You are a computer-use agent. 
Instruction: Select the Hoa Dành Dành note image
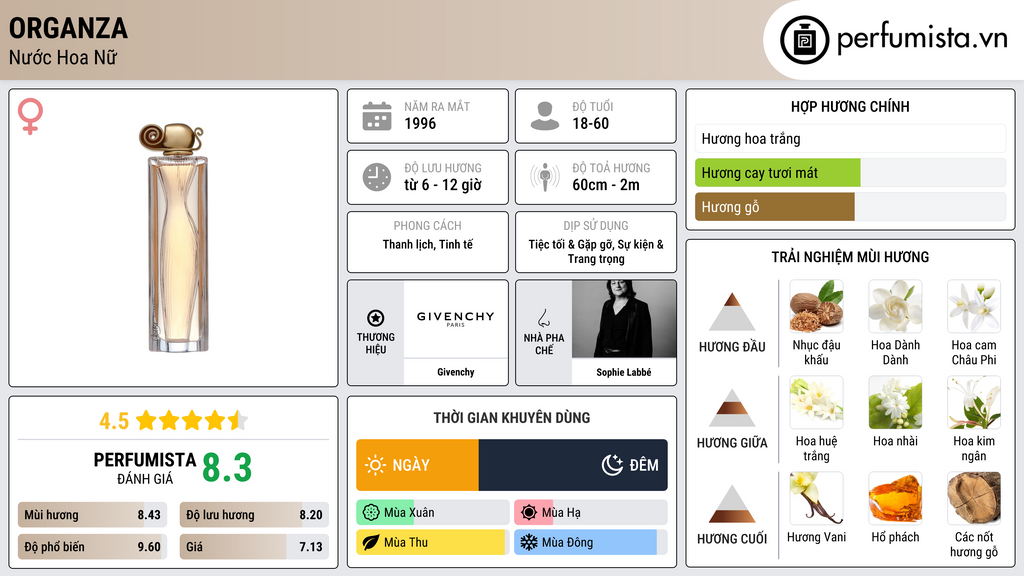[x=895, y=307]
